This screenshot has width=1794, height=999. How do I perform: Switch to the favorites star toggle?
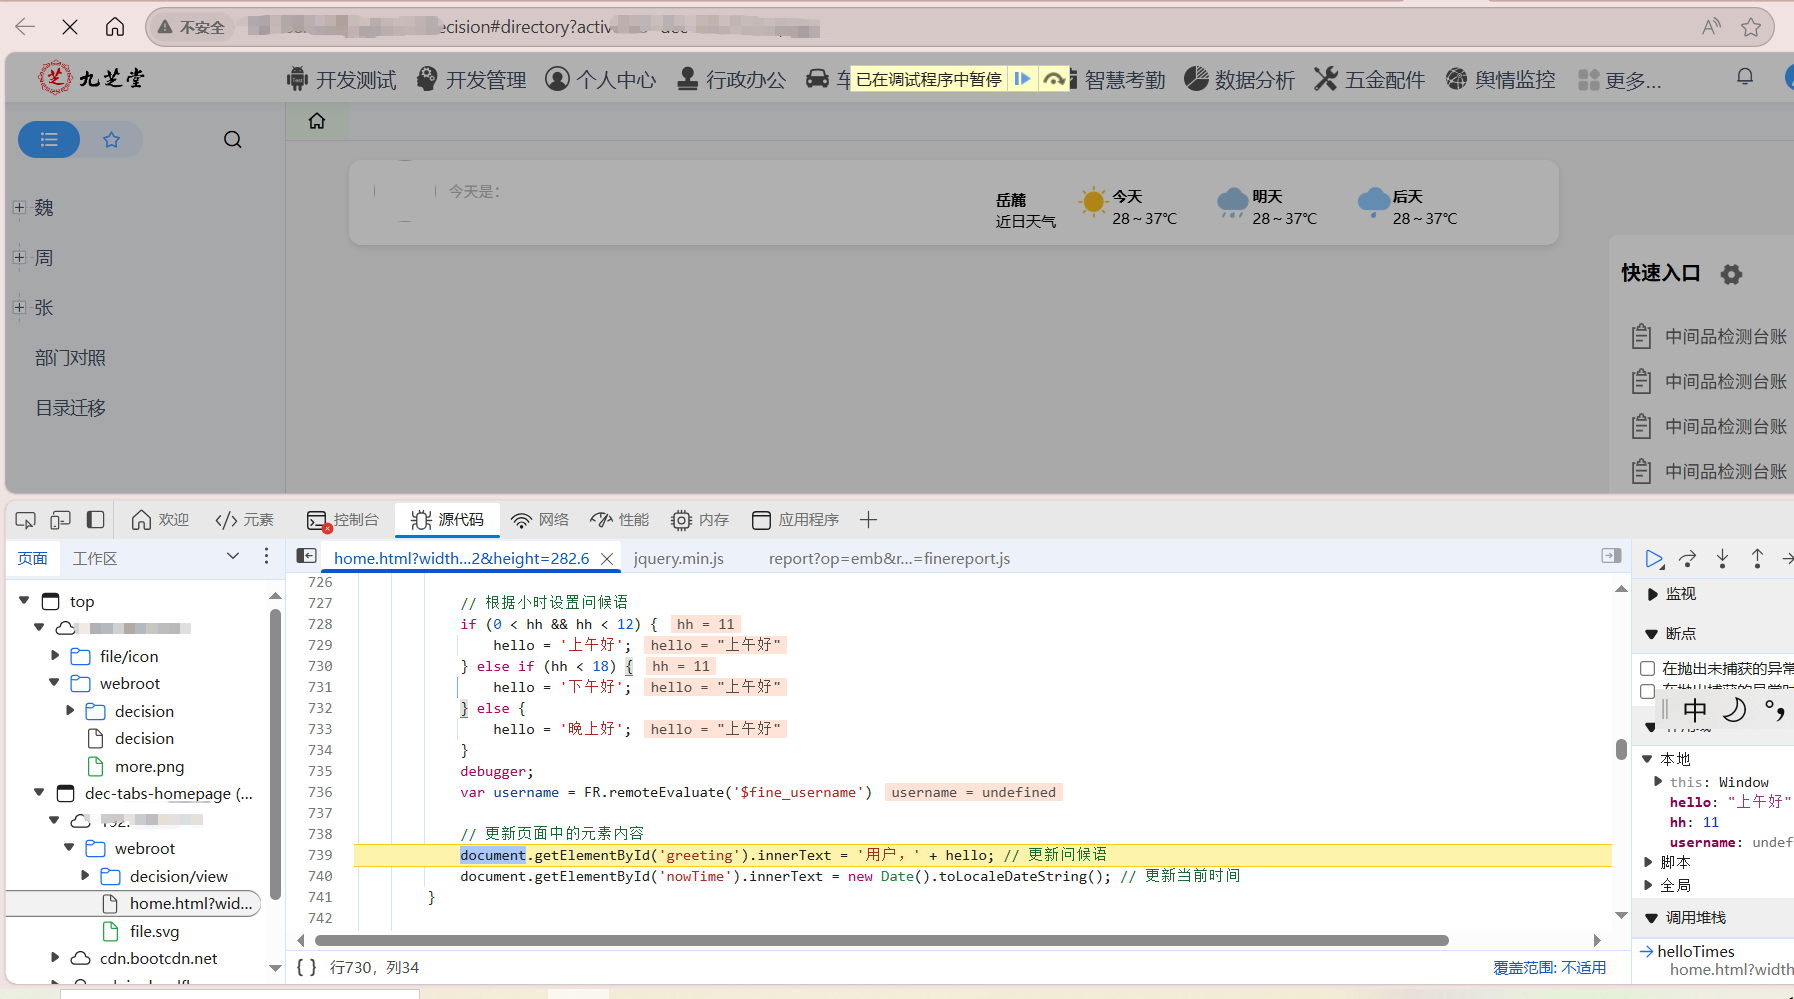coord(111,139)
